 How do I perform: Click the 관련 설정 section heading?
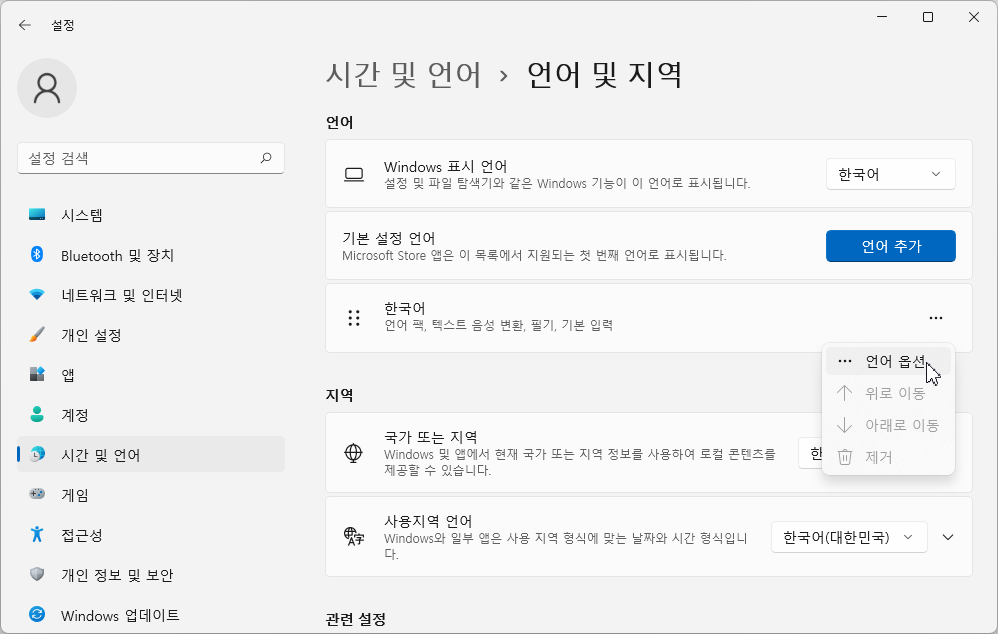[x=356, y=619]
